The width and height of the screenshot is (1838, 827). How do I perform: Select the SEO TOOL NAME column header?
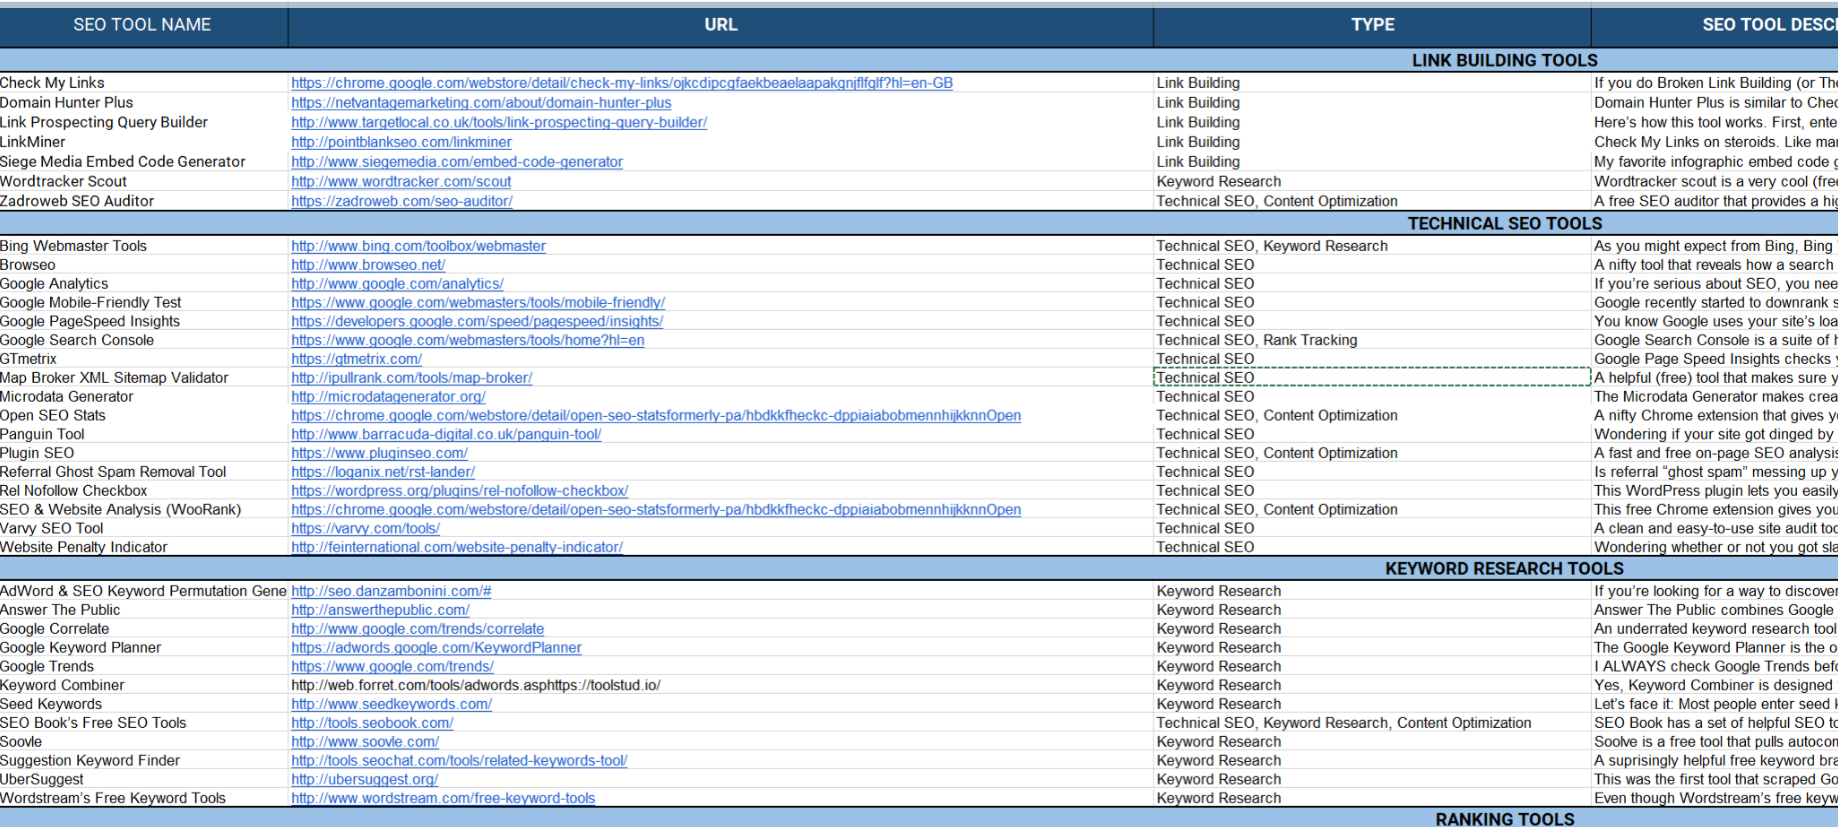click(x=142, y=25)
